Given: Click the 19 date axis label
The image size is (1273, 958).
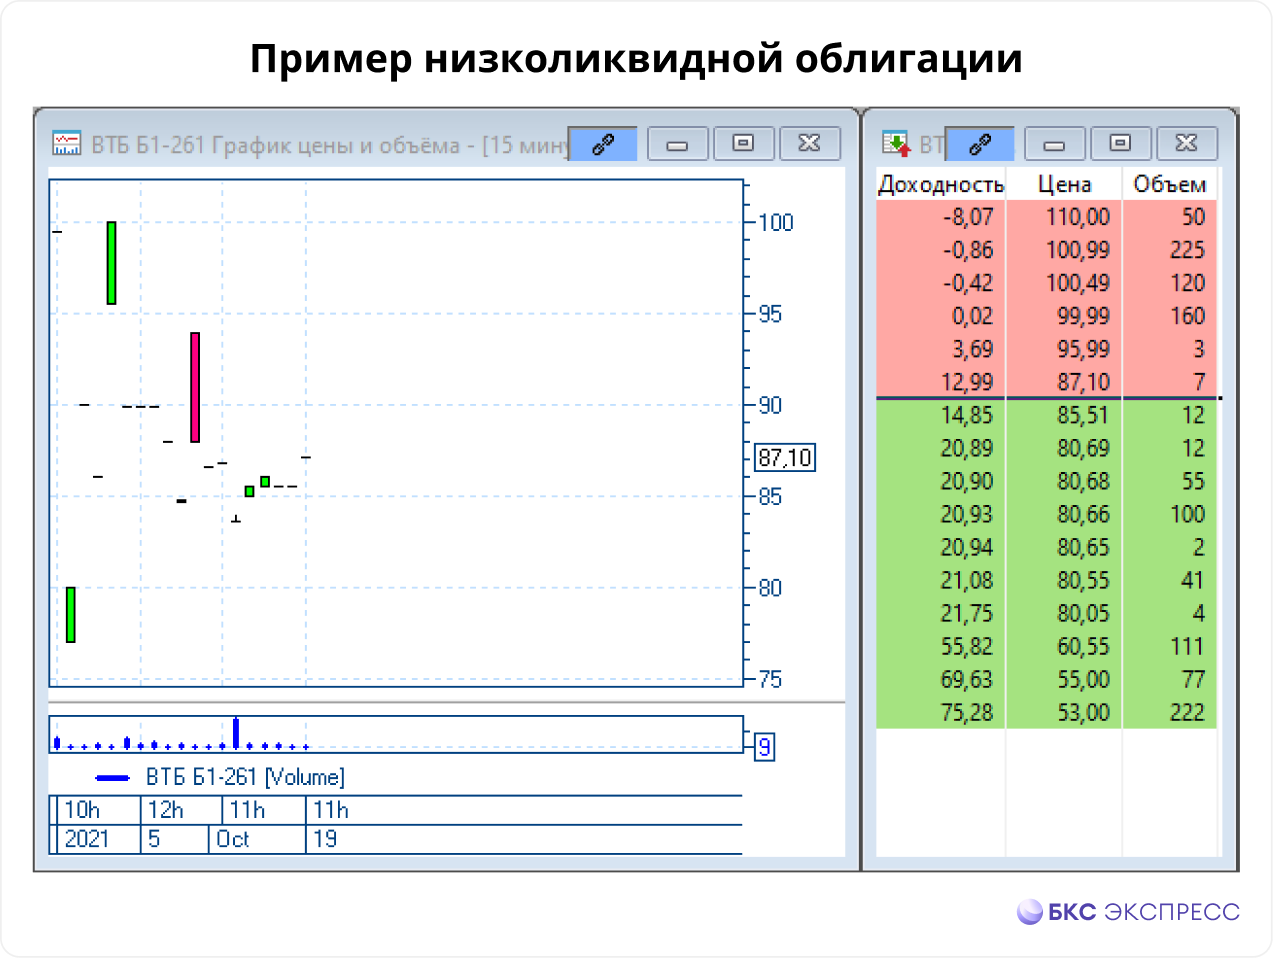Looking at the screenshot, I should tap(325, 839).
